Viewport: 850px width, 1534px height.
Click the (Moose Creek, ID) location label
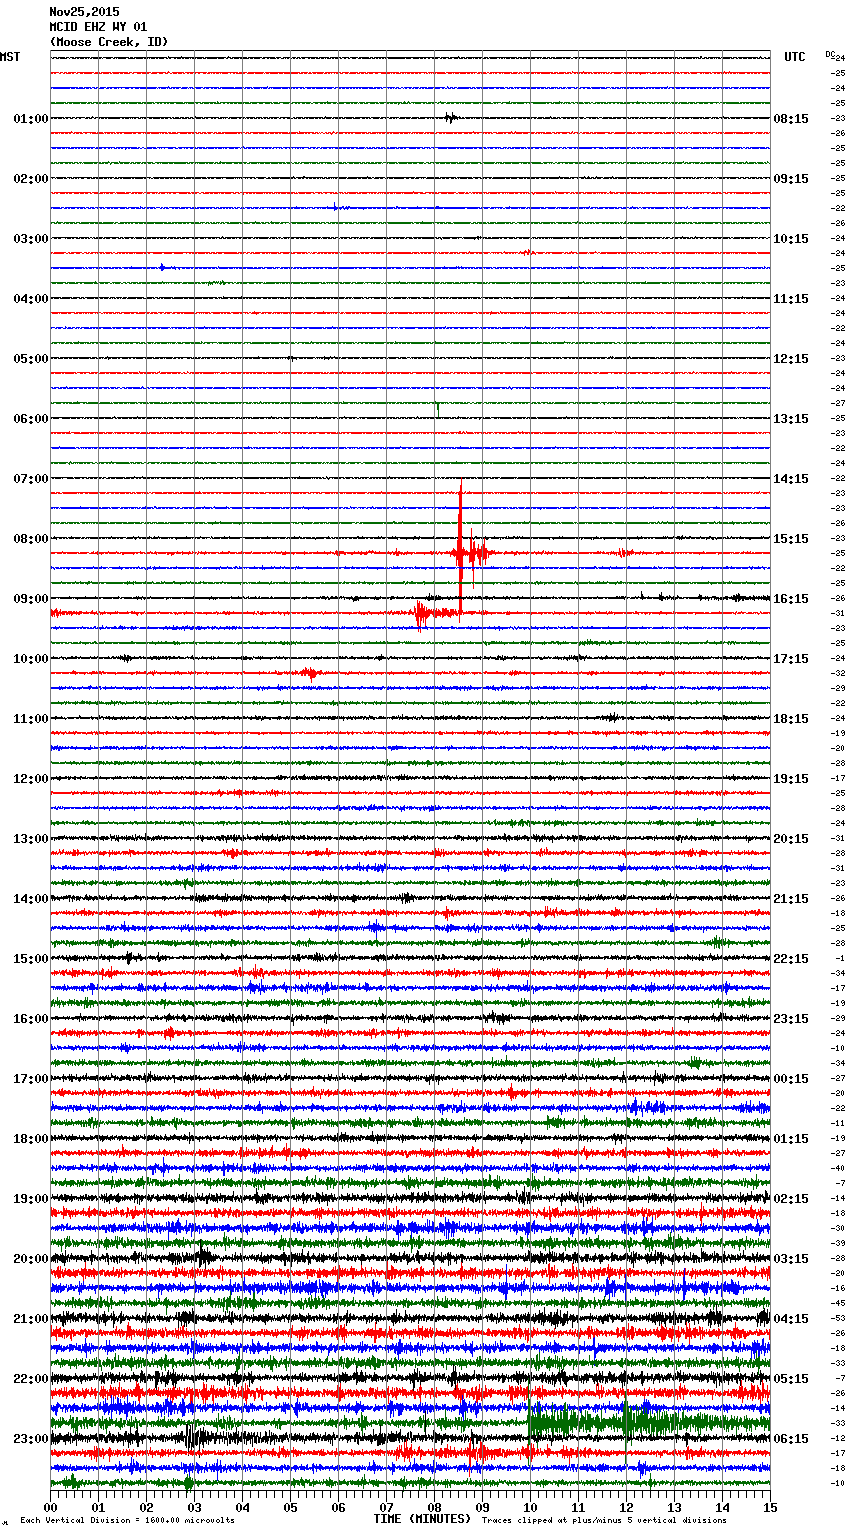(x=109, y=42)
